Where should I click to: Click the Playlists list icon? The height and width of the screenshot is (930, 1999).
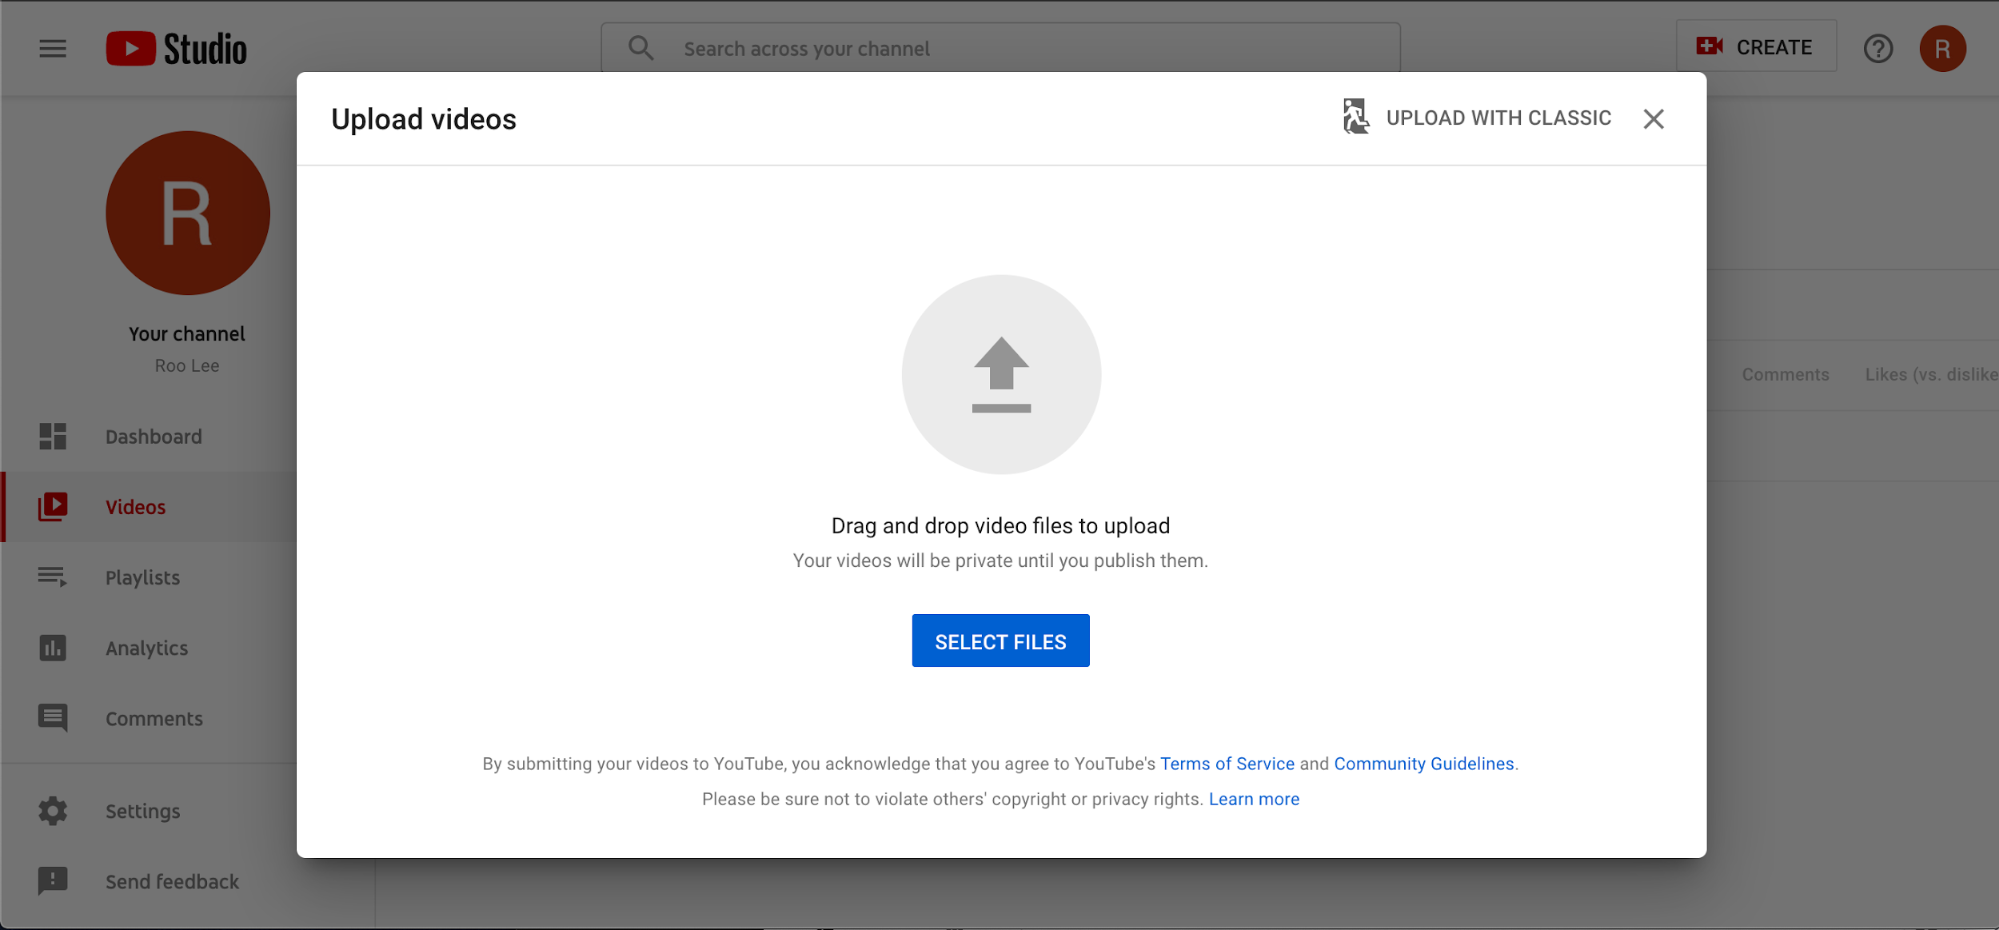tap(53, 577)
